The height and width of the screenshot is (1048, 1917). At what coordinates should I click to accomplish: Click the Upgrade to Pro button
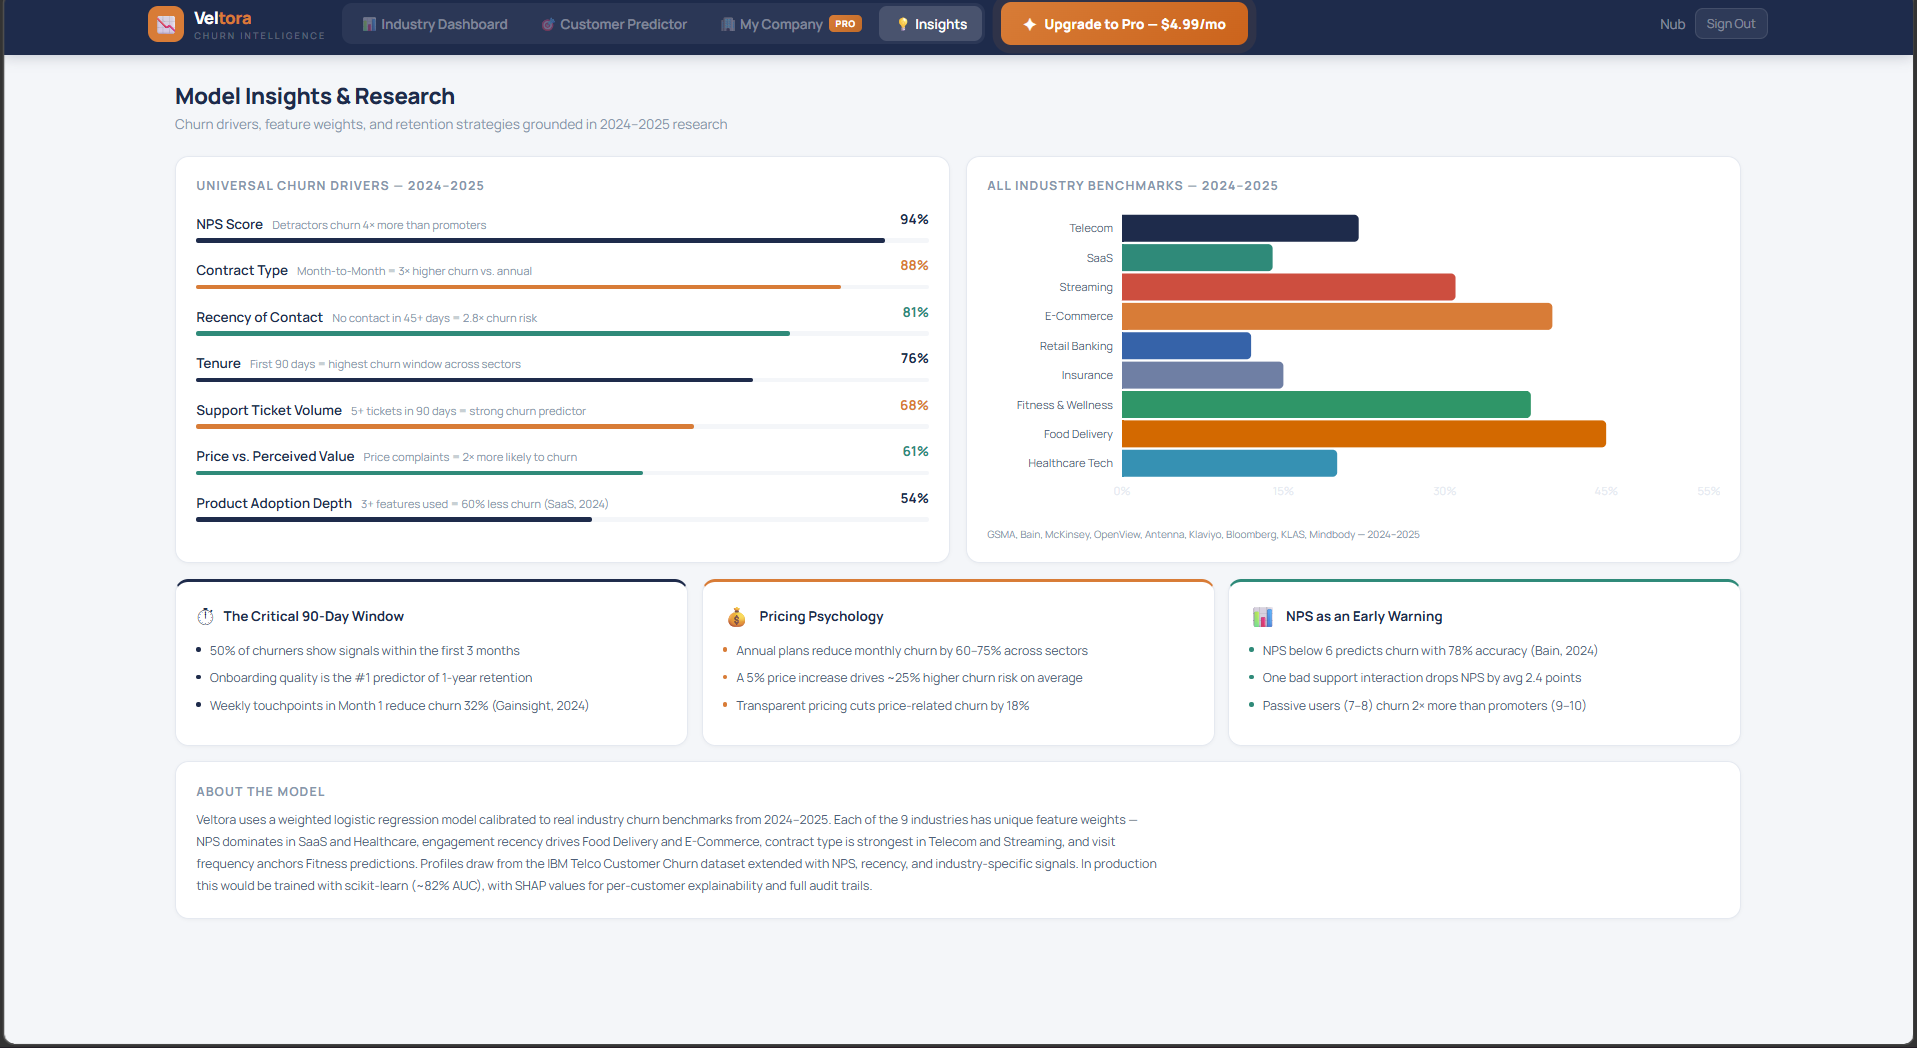pyautogui.click(x=1123, y=23)
